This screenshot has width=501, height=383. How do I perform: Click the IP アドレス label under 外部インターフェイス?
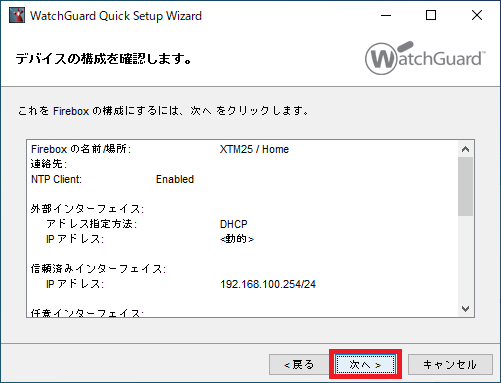tap(75, 239)
